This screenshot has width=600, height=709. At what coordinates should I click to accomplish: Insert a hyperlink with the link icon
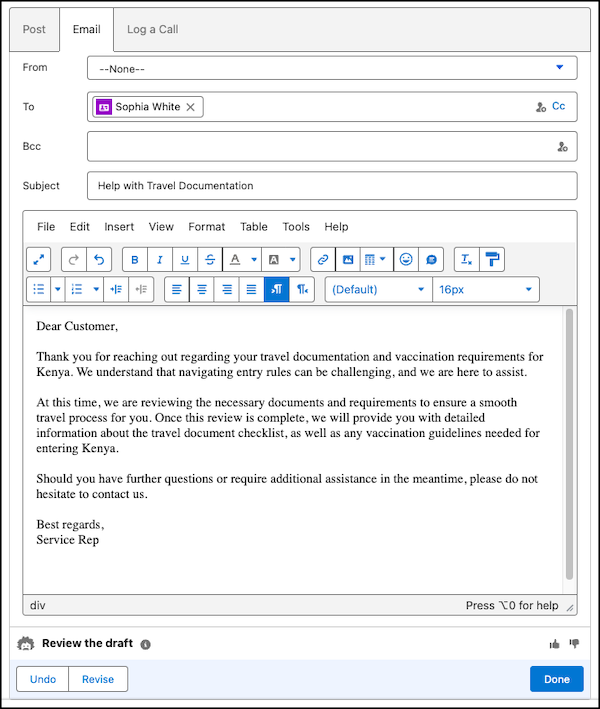[323, 260]
